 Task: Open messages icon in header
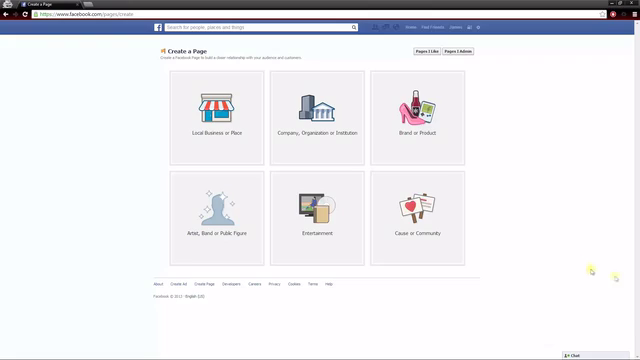point(385,27)
